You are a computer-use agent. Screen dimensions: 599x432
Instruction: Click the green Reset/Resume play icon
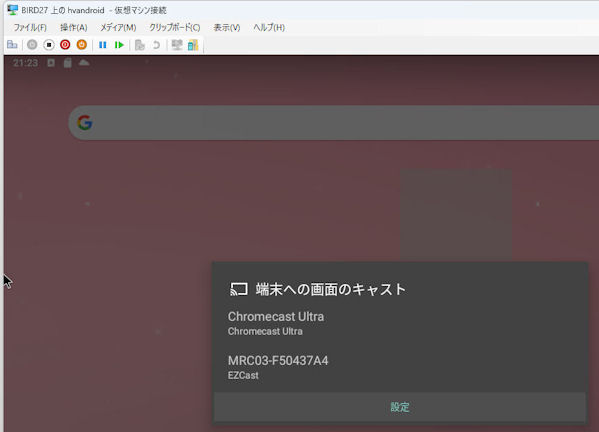pyautogui.click(x=119, y=45)
